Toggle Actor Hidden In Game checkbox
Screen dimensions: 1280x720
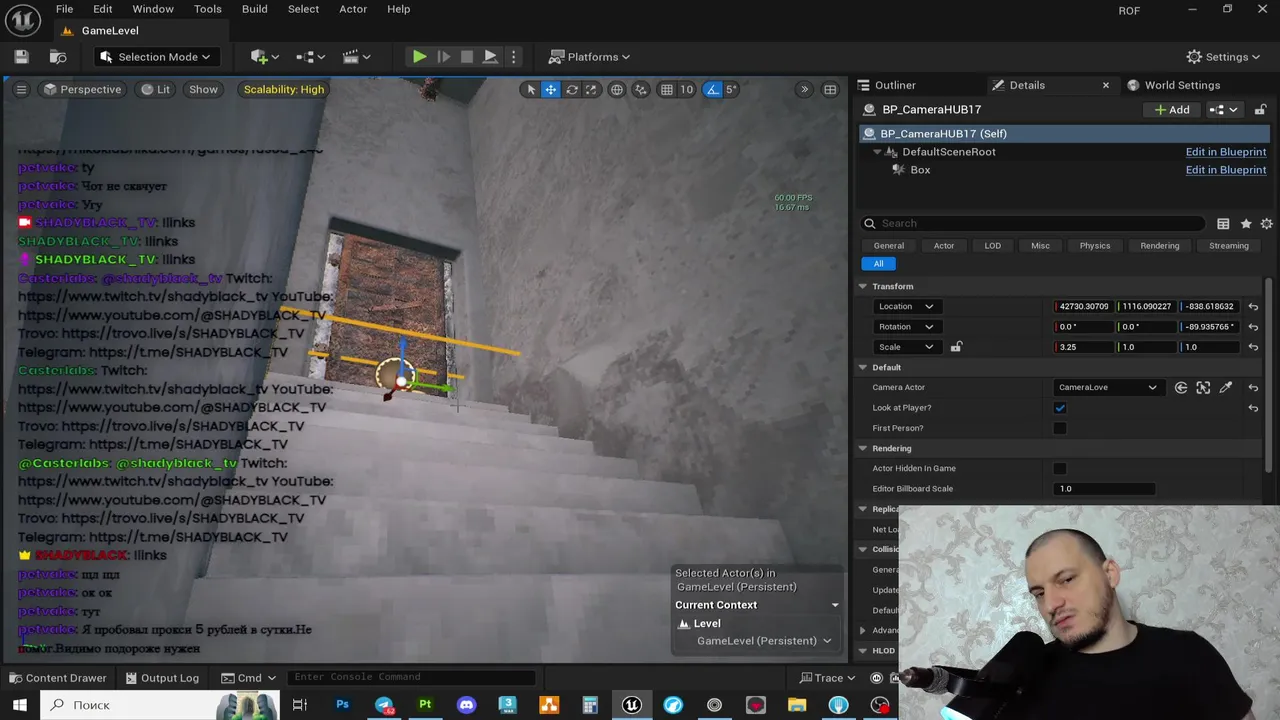click(1060, 469)
